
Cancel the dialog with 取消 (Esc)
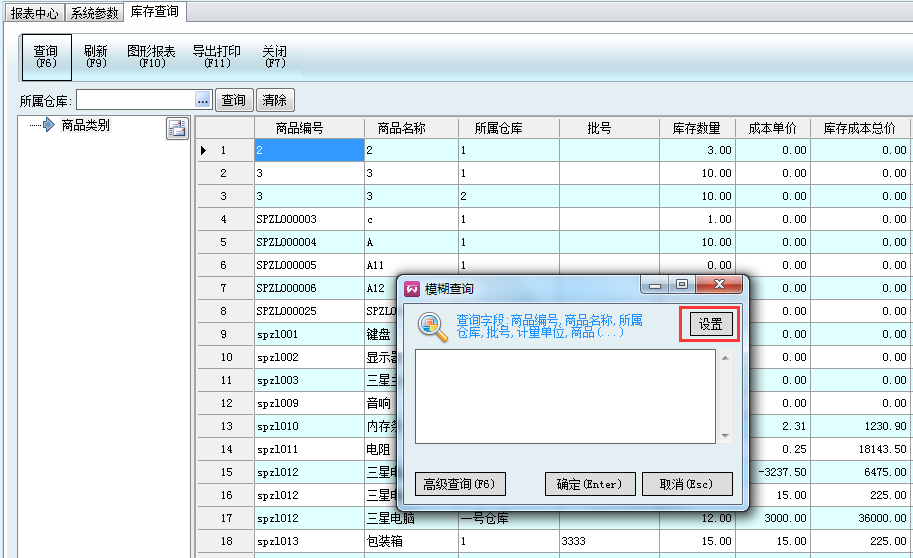[687, 484]
